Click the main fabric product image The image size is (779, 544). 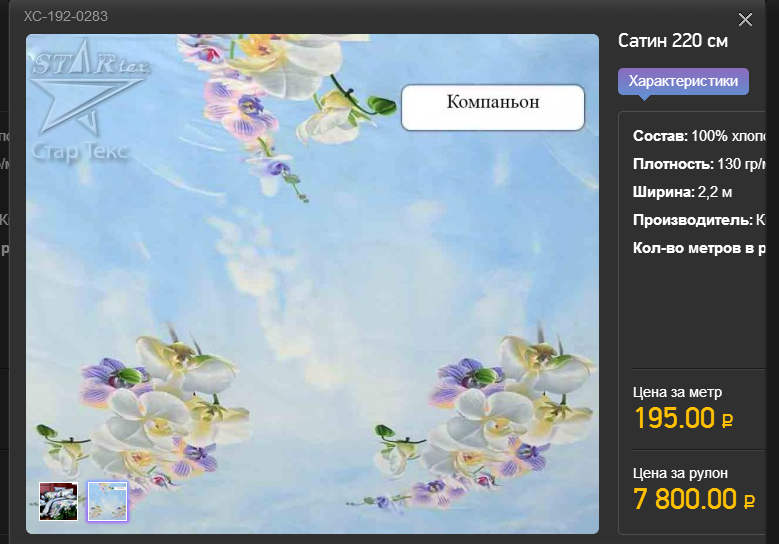click(x=312, y=284)
